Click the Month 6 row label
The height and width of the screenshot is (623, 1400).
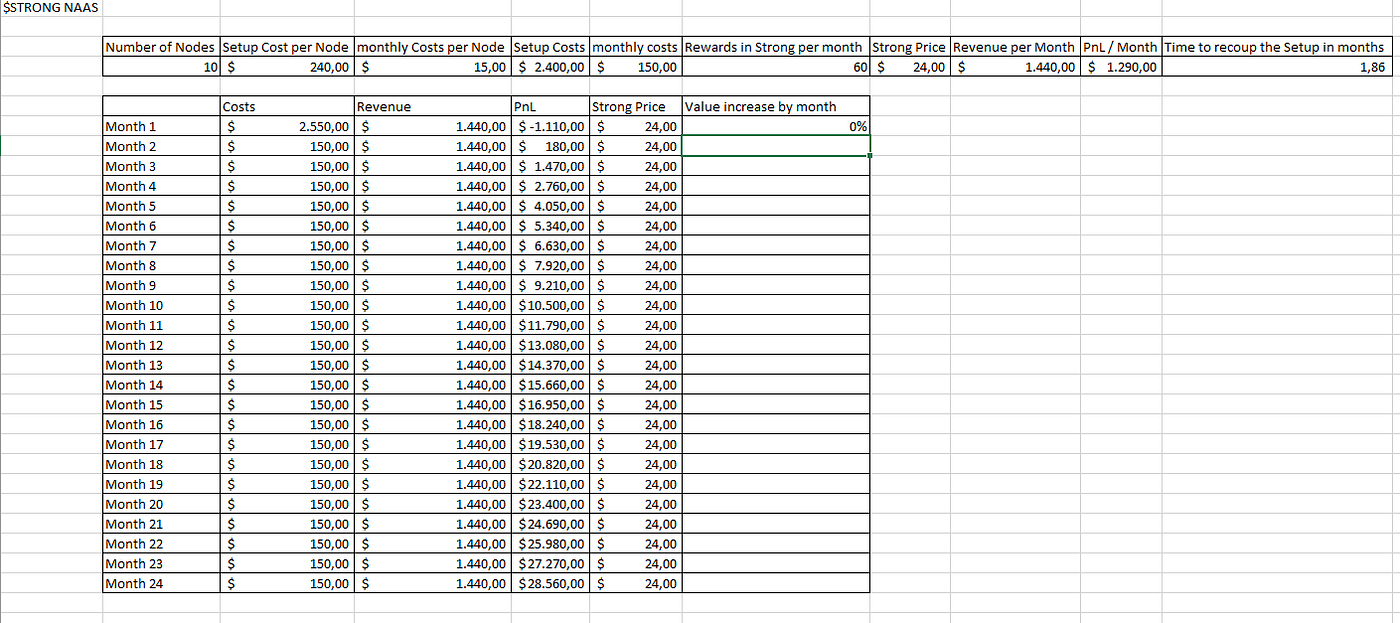[x=161, y=226]
